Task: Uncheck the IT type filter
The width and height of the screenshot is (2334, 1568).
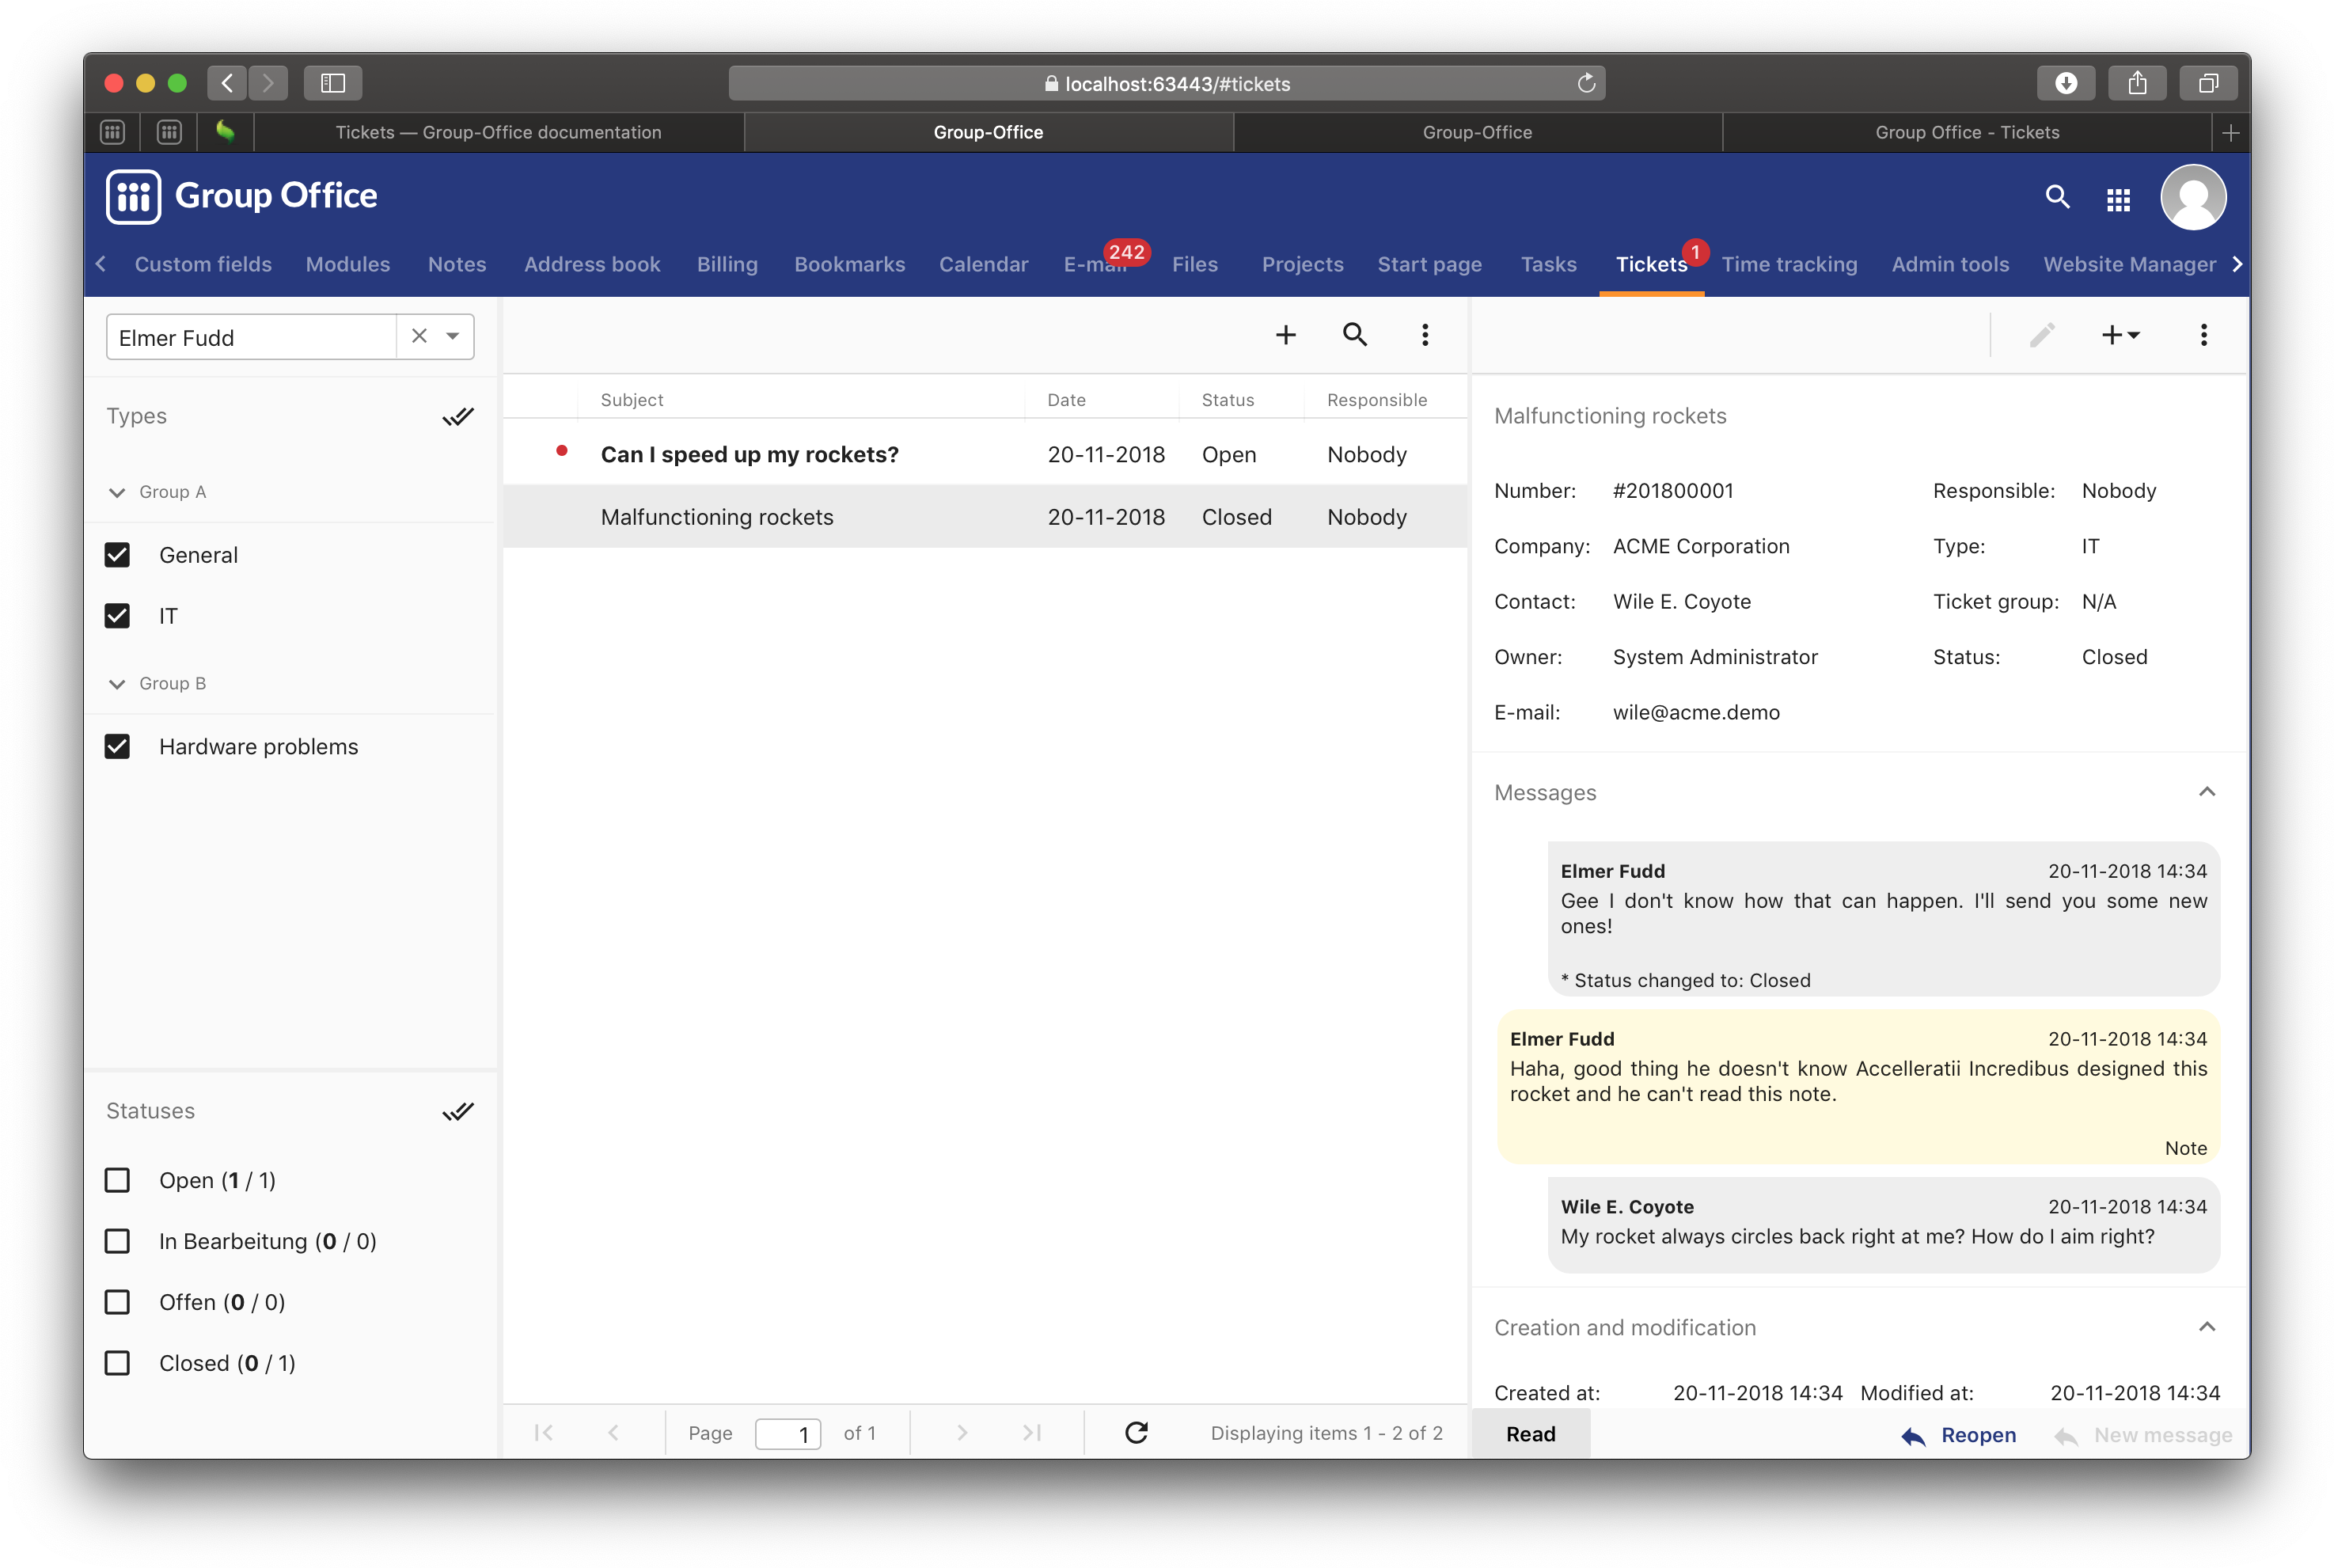Action: 117,616
